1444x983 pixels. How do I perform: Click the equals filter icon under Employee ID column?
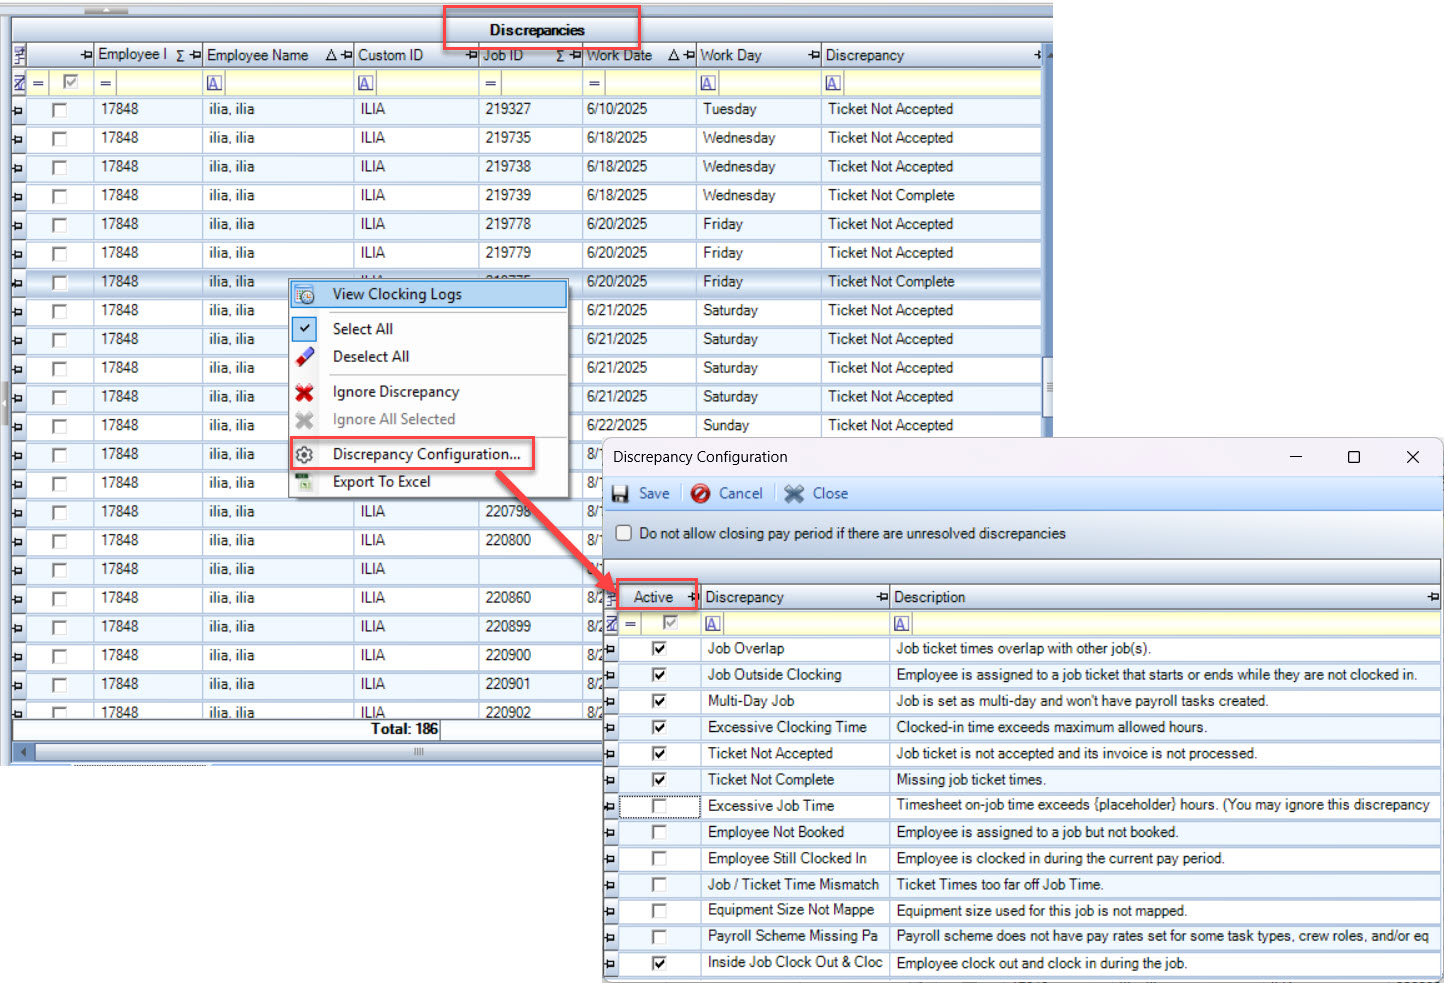click(105, 84)
